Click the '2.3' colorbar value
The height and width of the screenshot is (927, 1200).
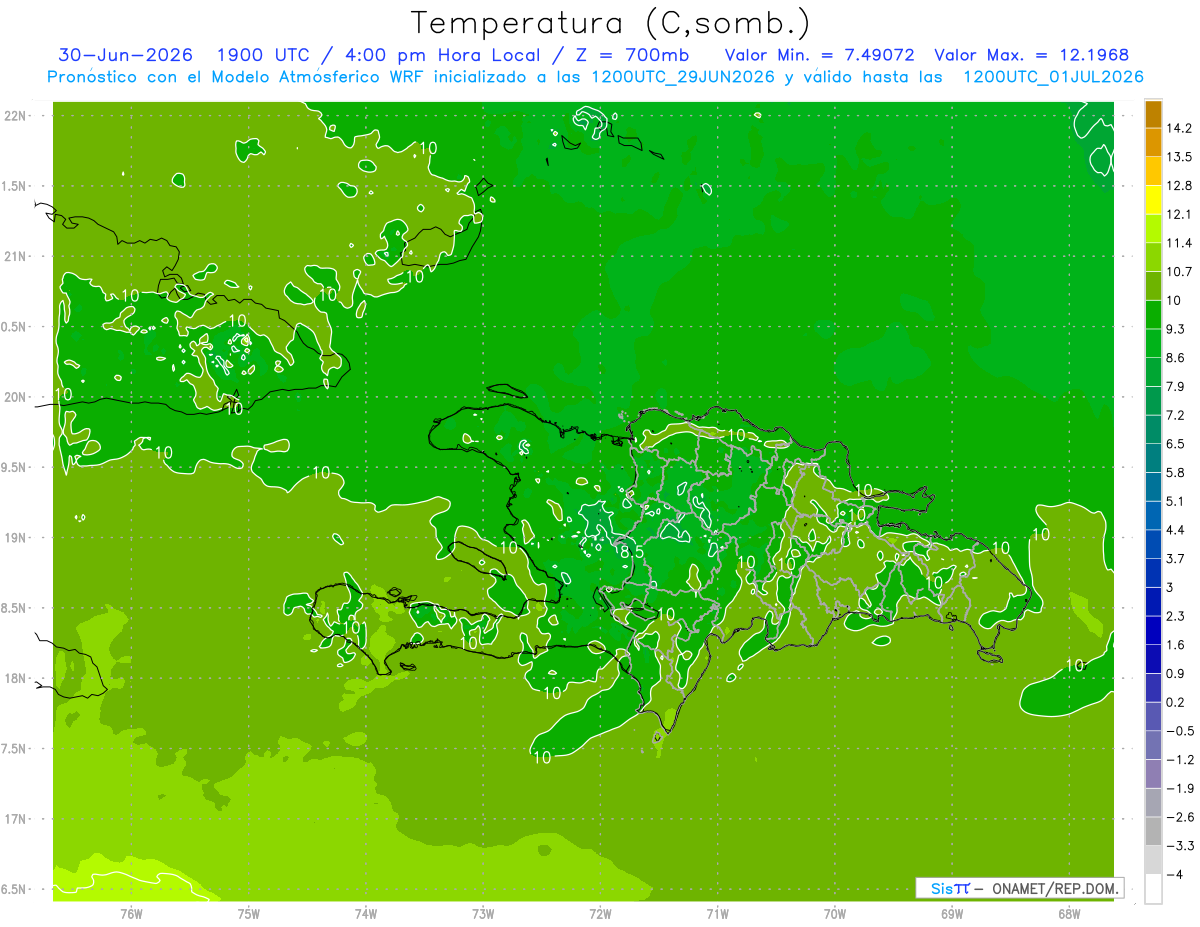1176,616
